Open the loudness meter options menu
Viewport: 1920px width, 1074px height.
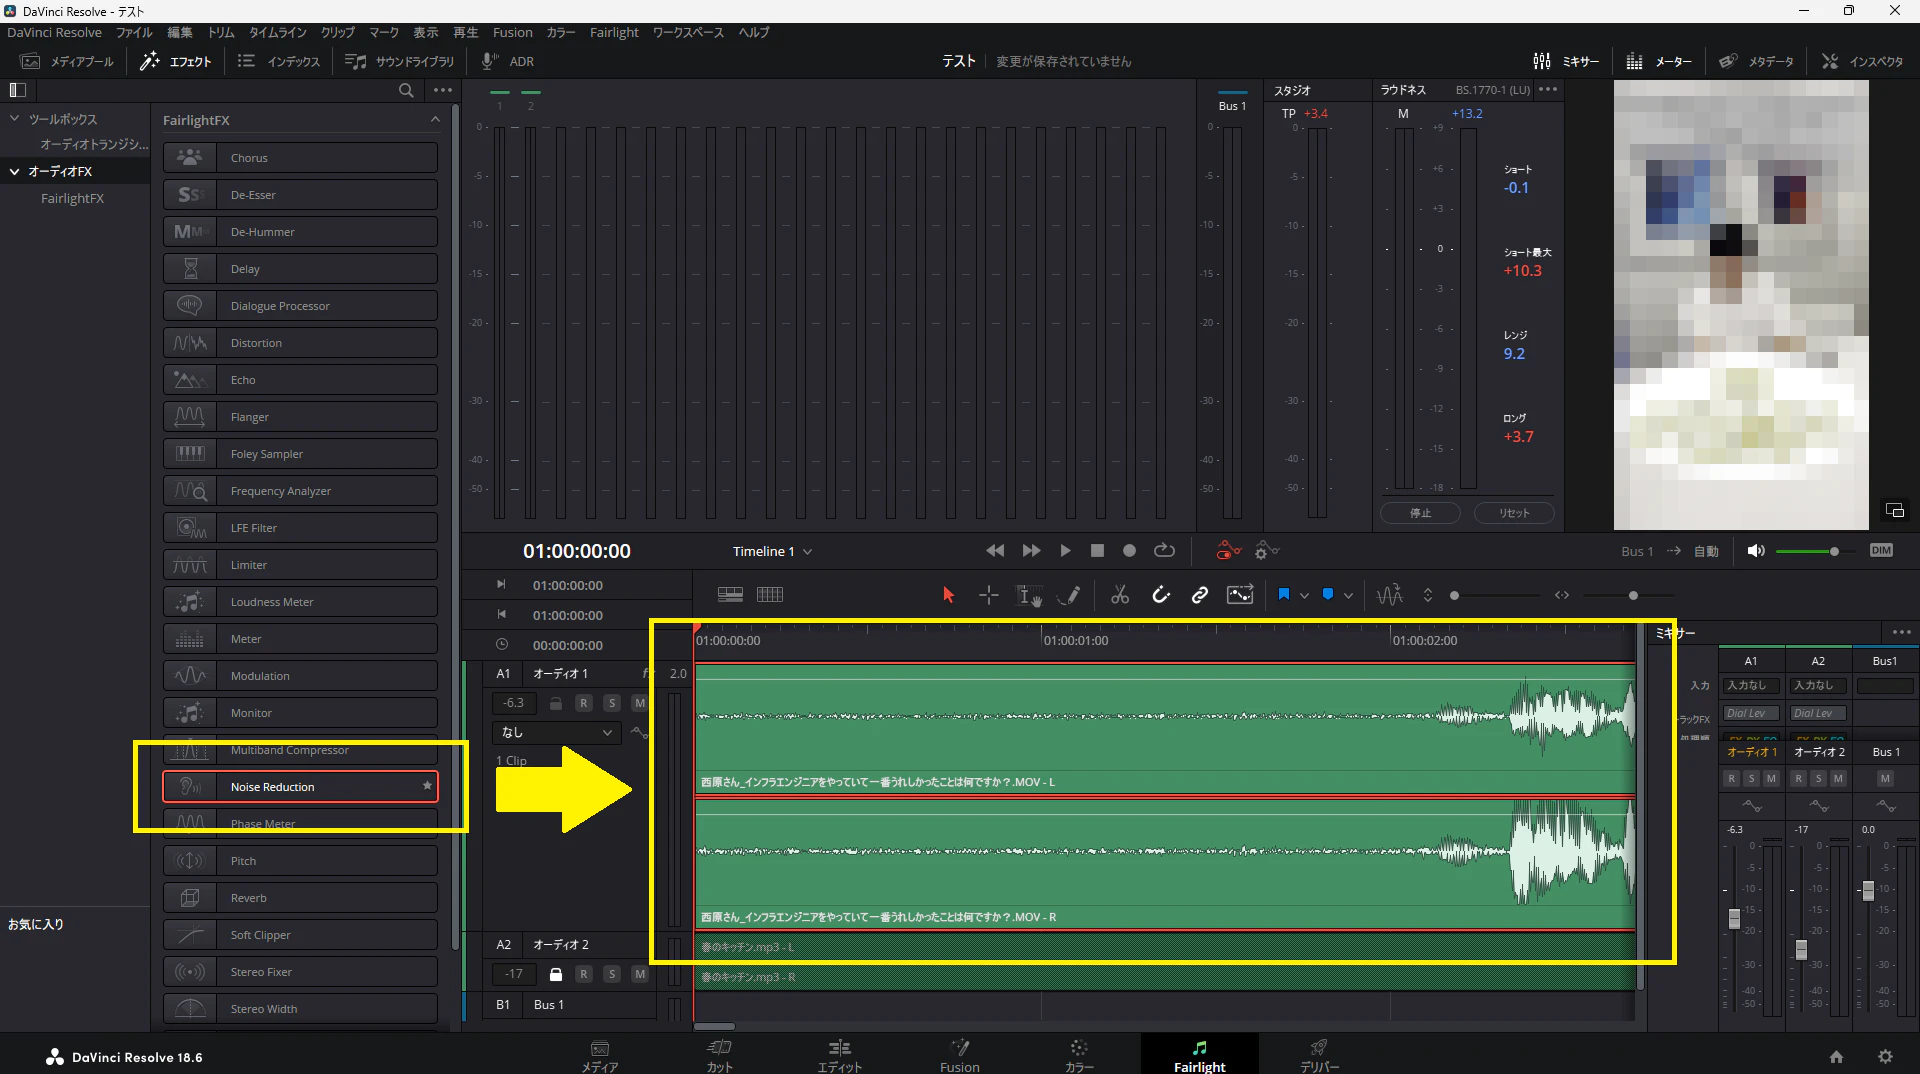pyautogui.click(x=1548, y=89)
